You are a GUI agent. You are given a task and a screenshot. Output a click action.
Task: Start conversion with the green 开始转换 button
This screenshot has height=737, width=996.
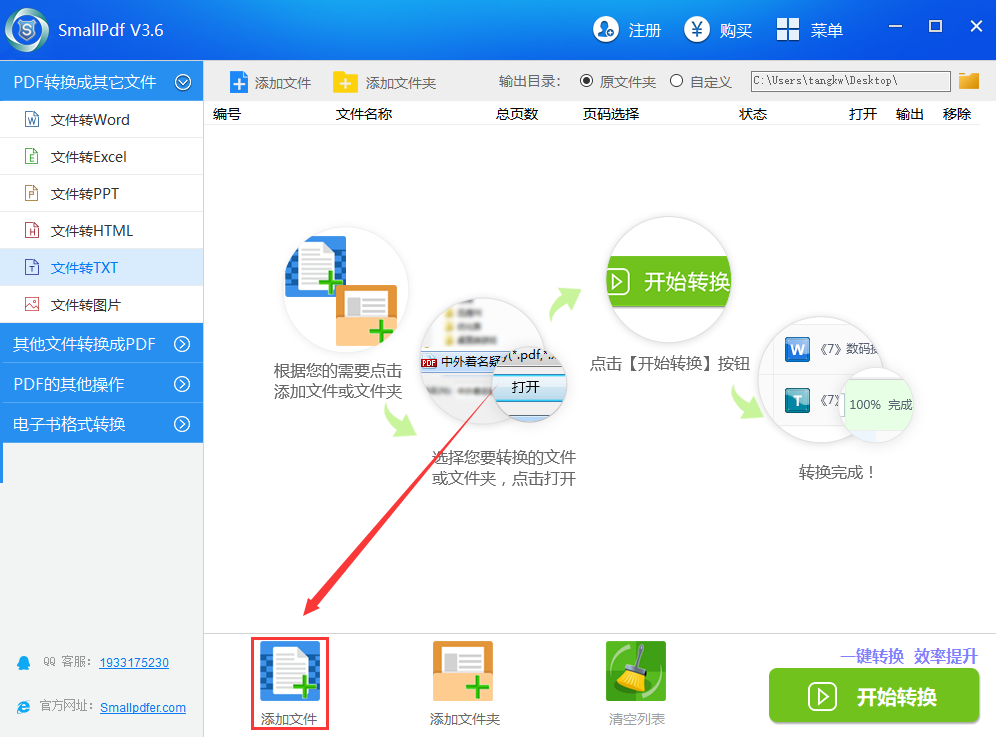pos(873,696)
